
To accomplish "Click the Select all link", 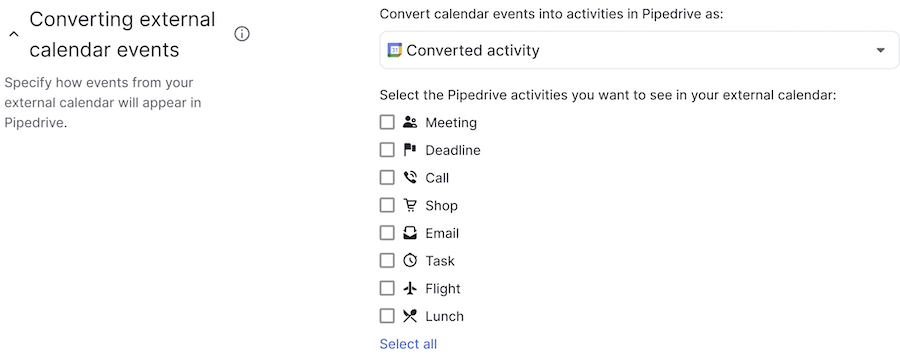I will tap(408, 344).
